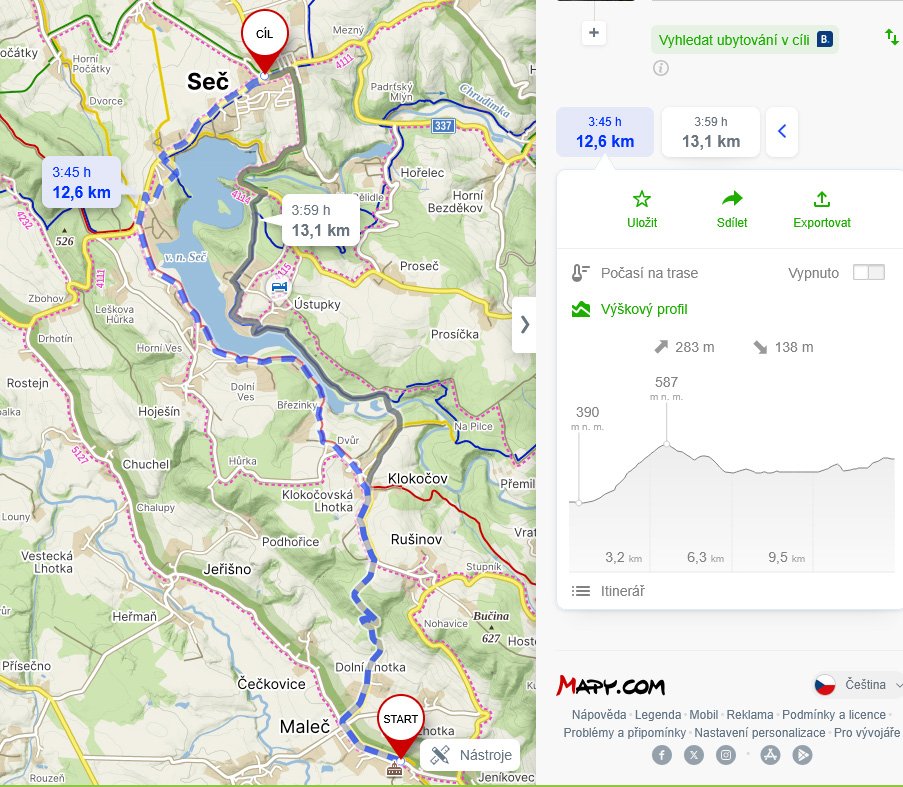Click Vyhledat ubytování v cíli button
Viewport: 903px width, 787px height.
click(x=744, y=40)
